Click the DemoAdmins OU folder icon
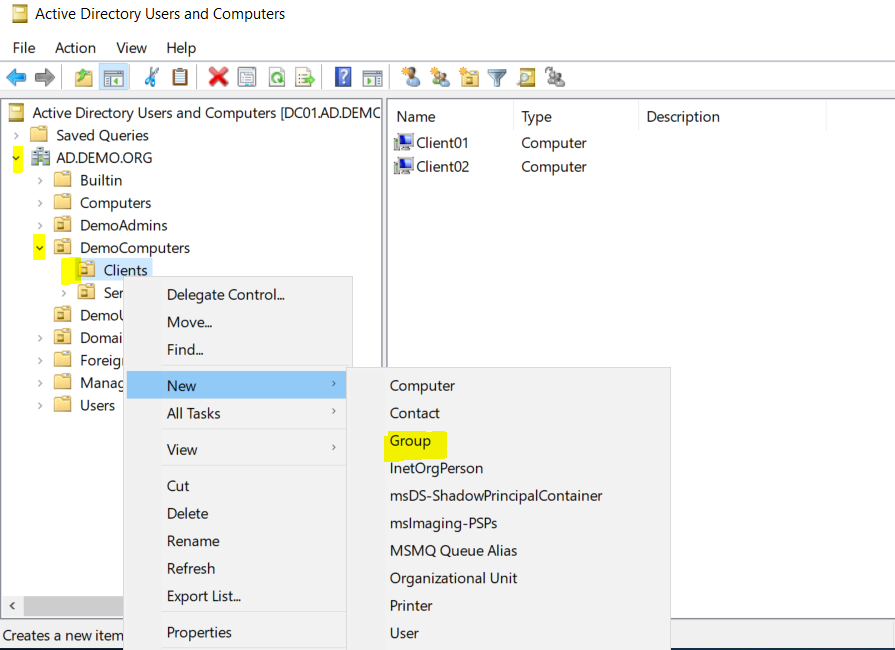The height and width of the screenshot is (650, 895). coord(63,224)
